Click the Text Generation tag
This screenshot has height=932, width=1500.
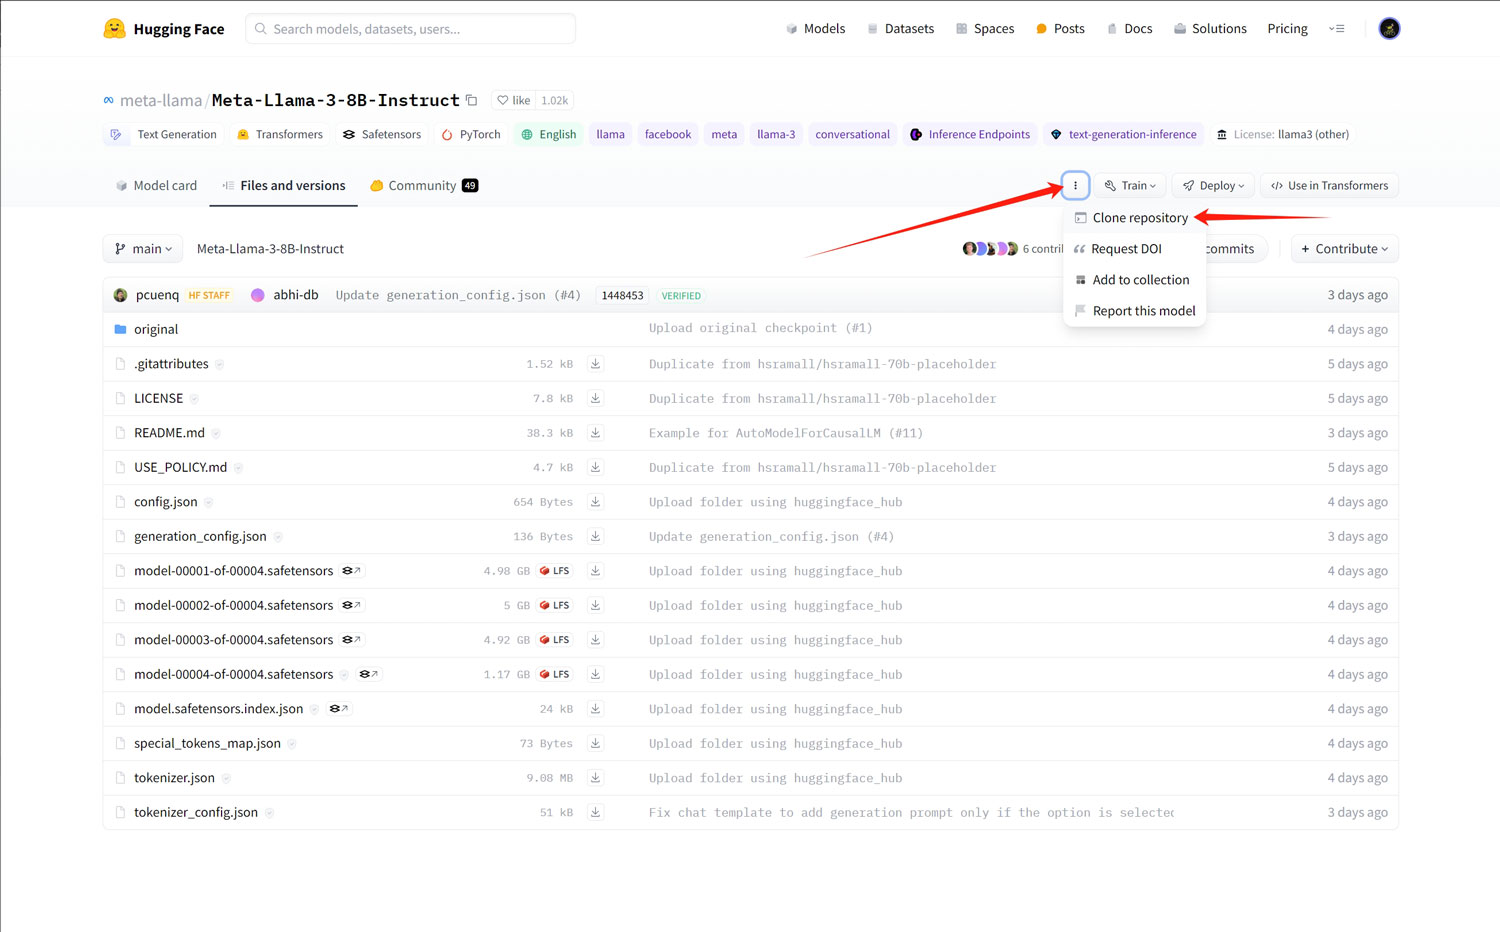coord(164,134)
